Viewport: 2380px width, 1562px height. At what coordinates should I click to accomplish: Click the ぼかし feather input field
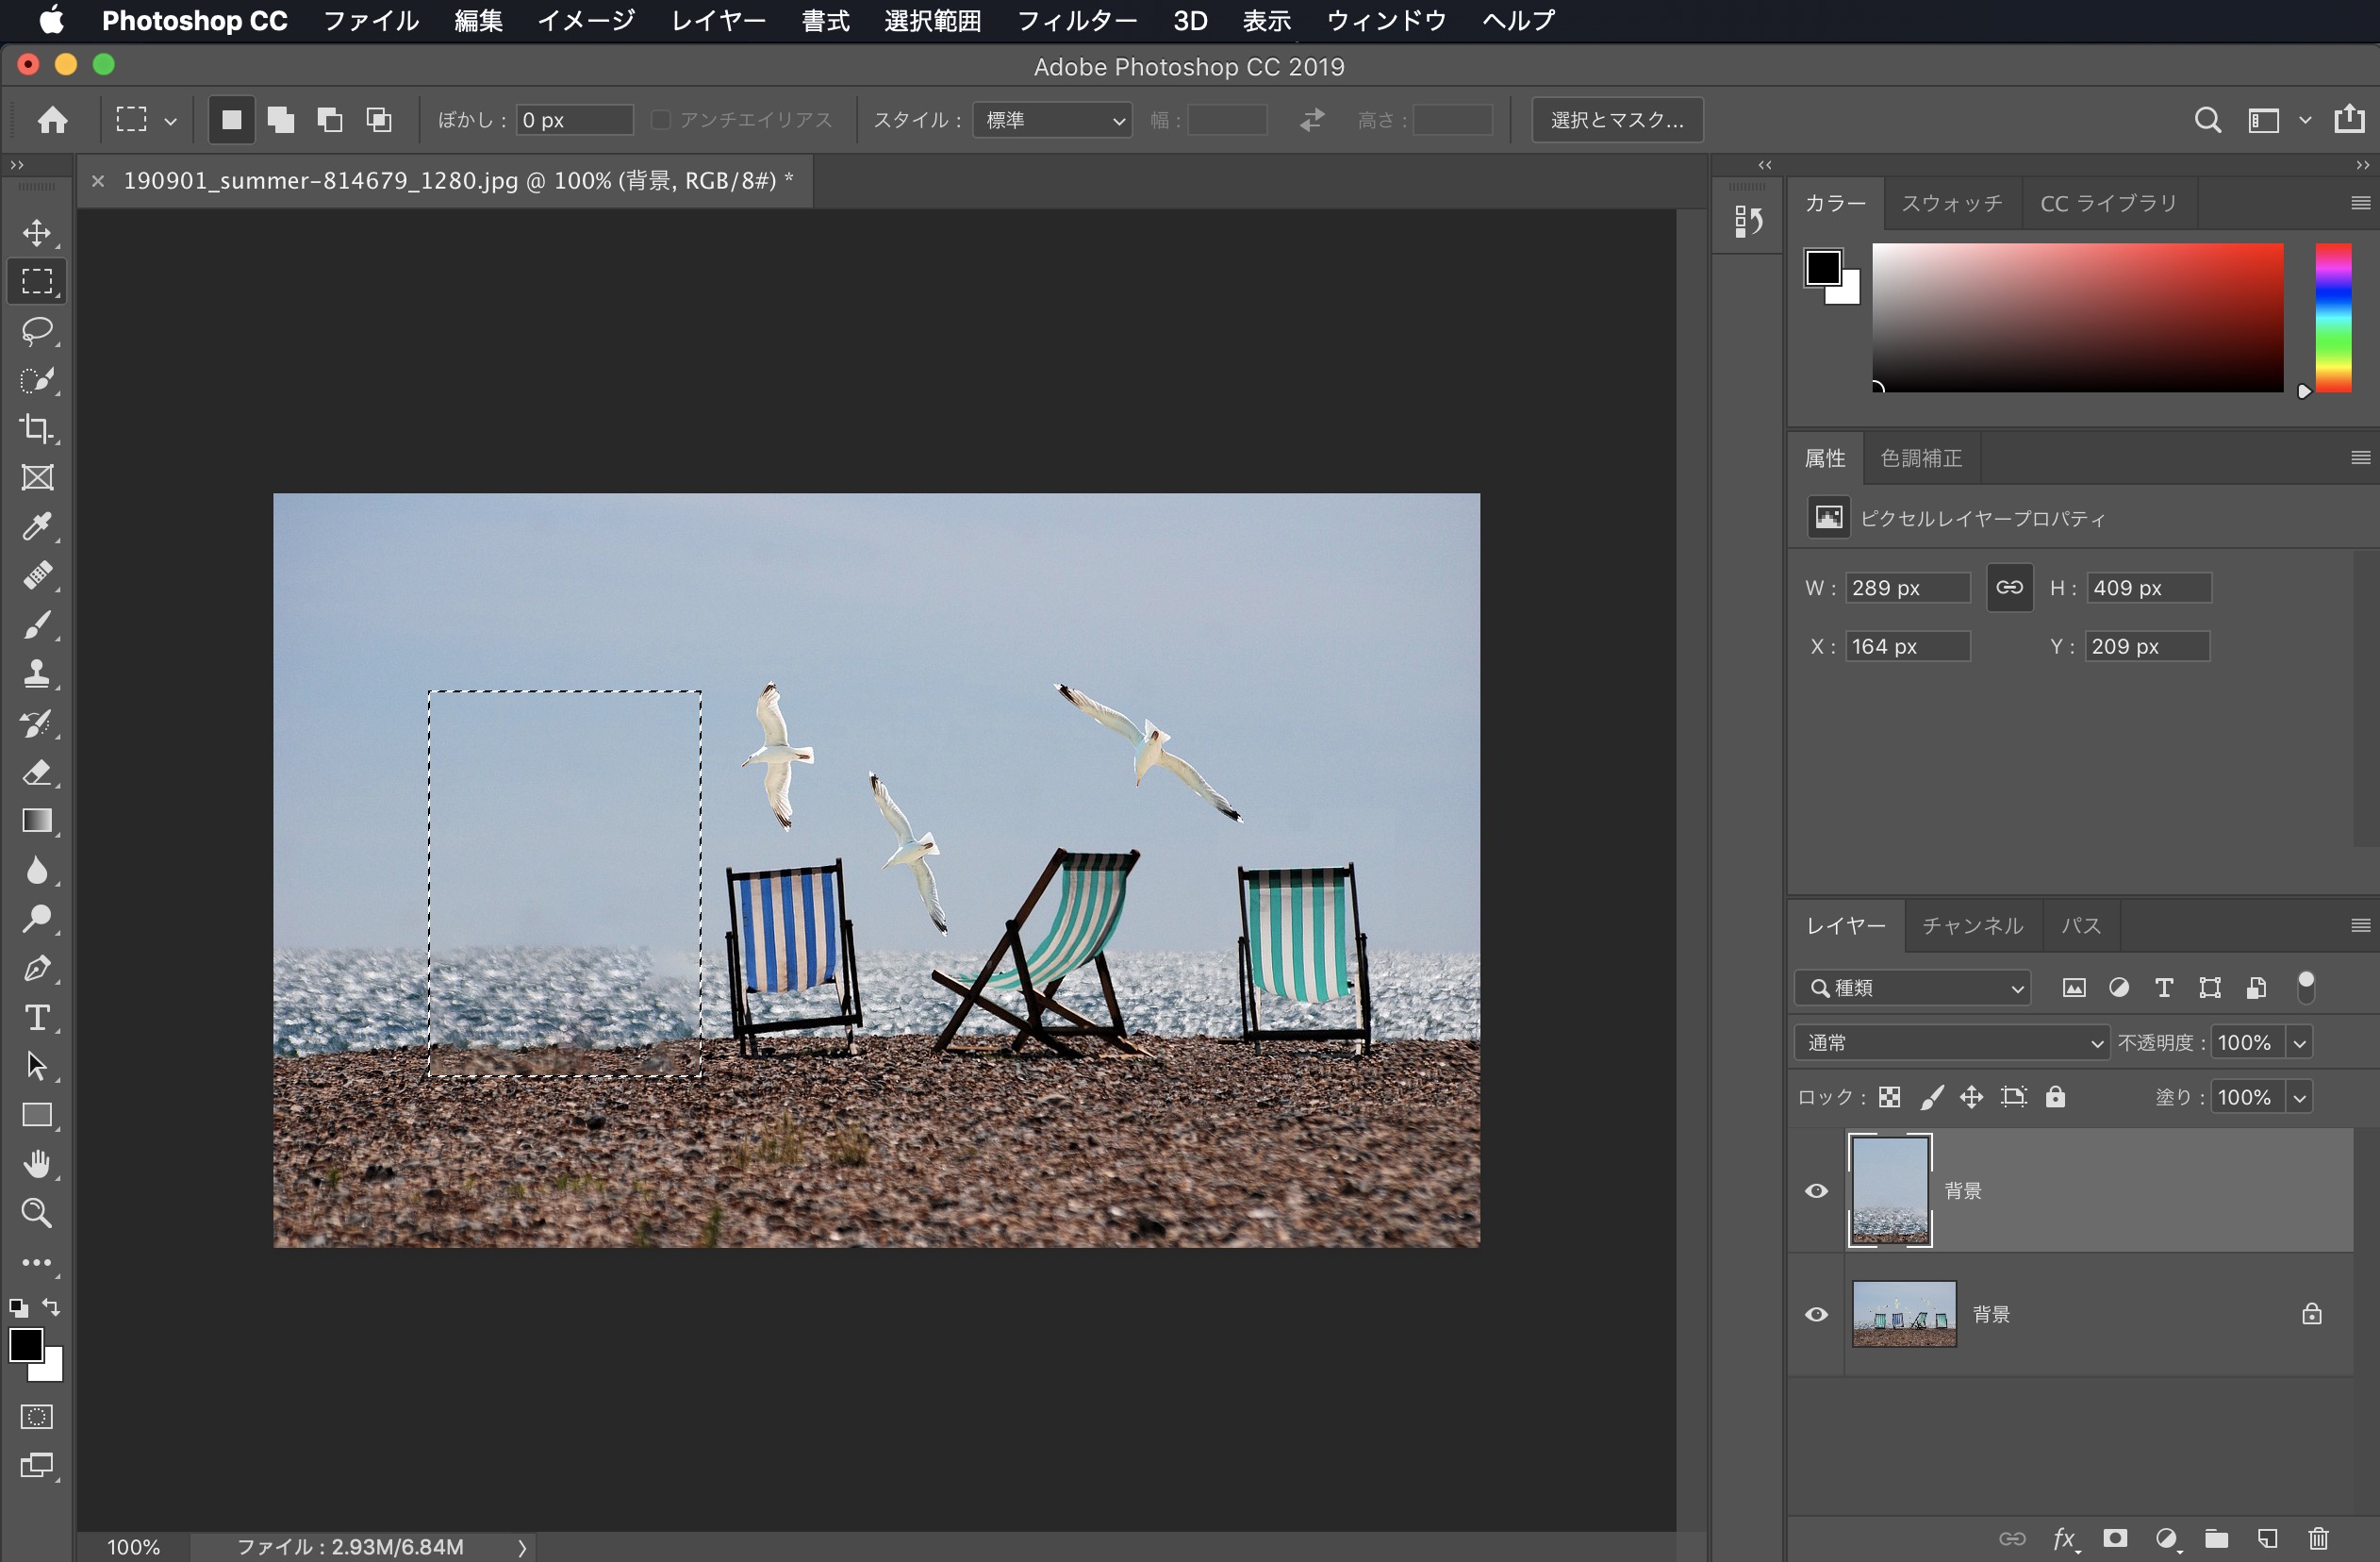574,120
